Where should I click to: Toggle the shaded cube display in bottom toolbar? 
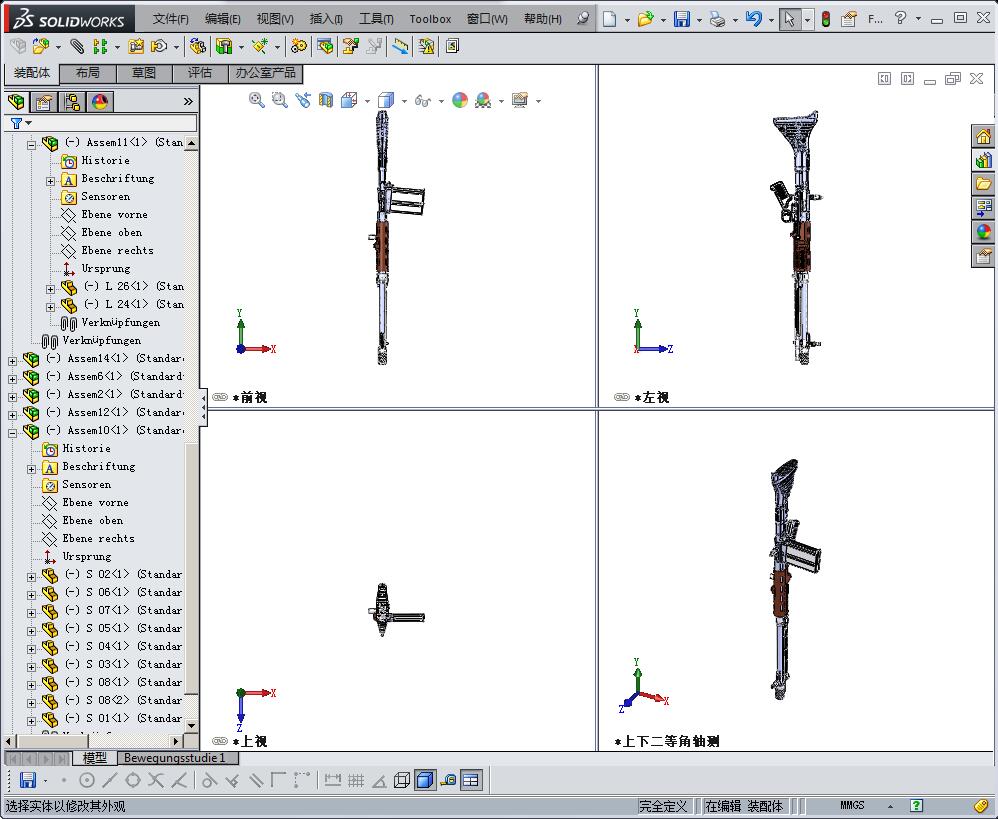click(425, 780)
